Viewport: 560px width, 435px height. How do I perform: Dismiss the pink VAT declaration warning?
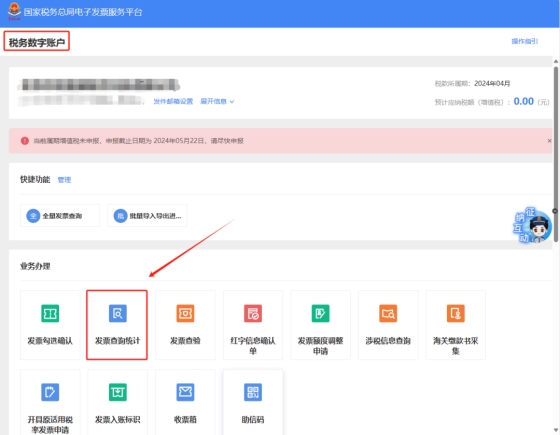coord(549,141)
